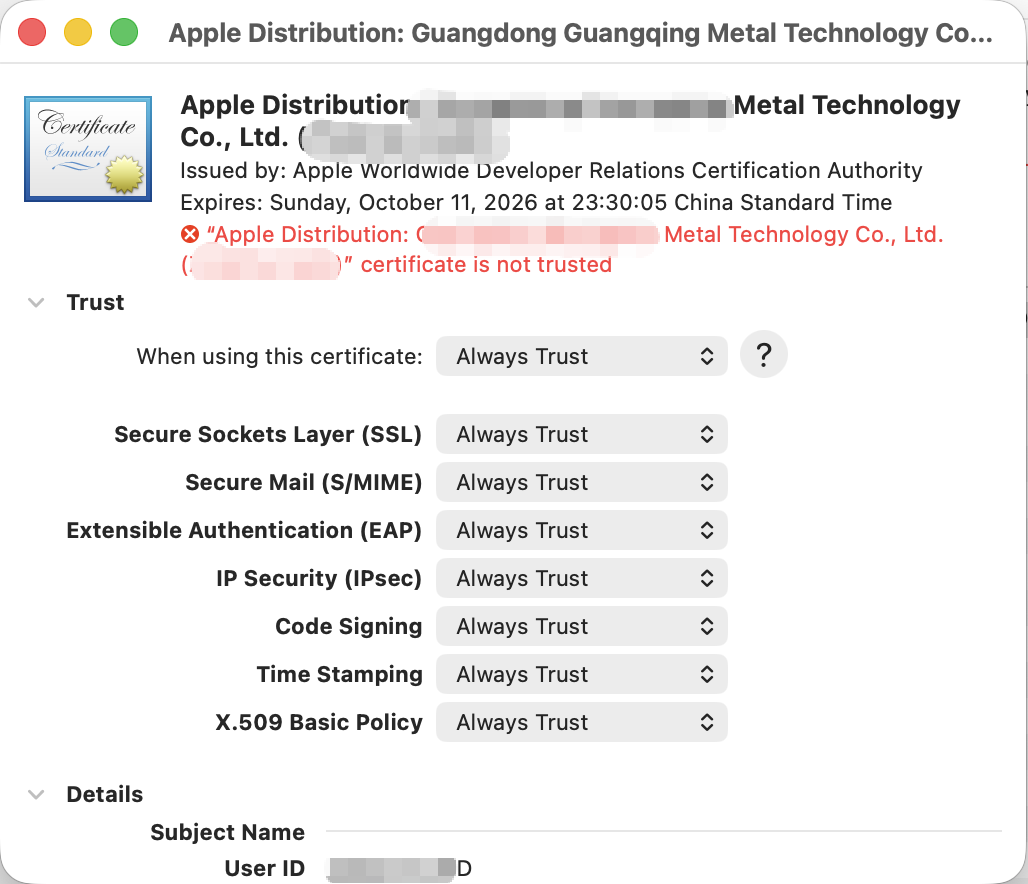
Task: Click the Details section heading label
Action: 104,795
